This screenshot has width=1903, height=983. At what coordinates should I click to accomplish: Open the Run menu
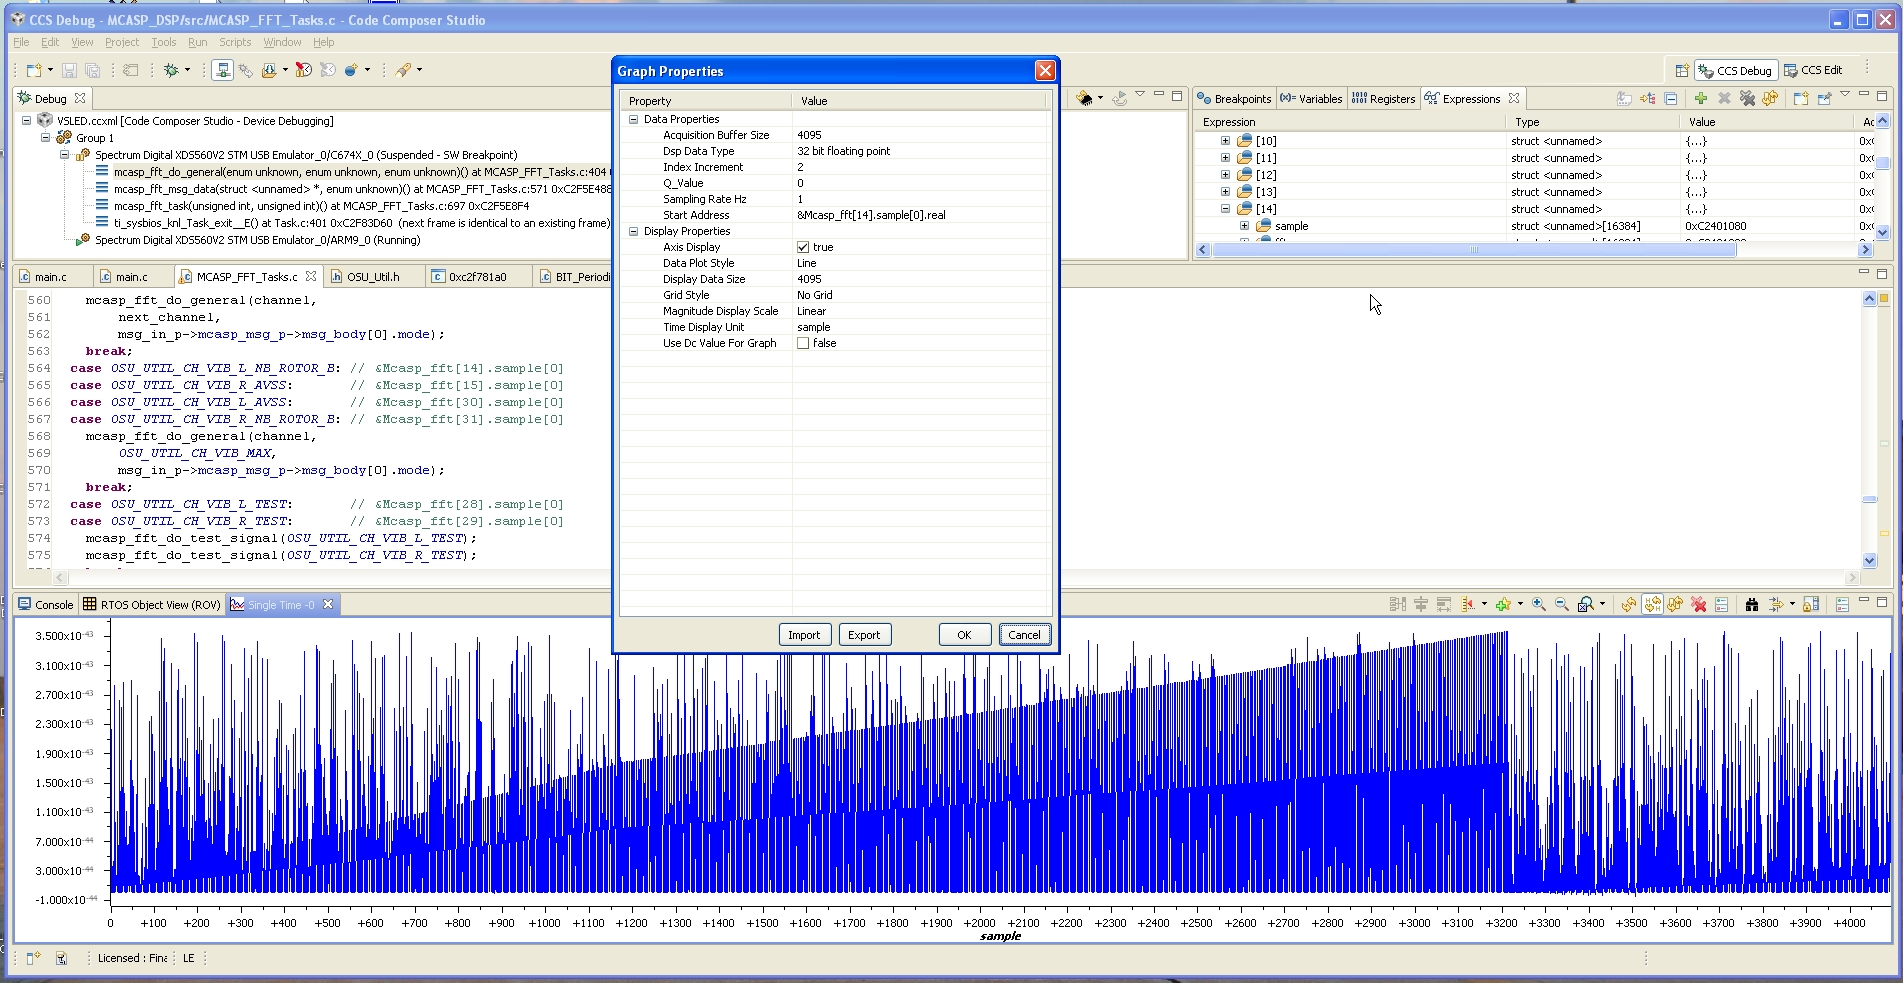[x=197, y=42]
